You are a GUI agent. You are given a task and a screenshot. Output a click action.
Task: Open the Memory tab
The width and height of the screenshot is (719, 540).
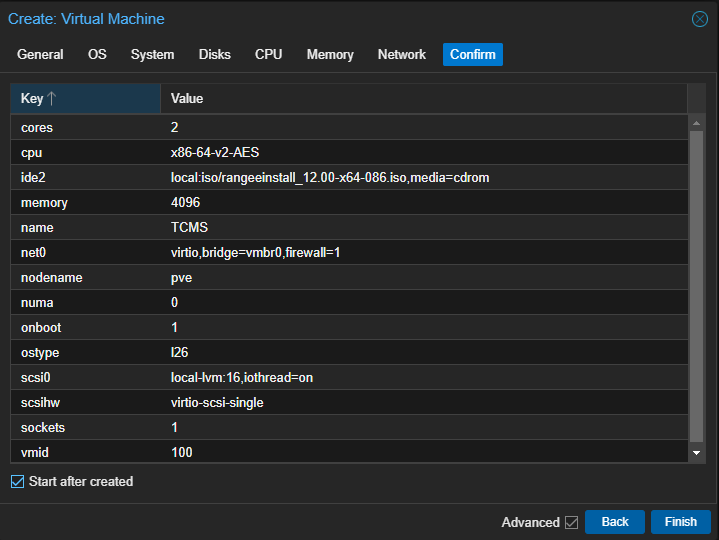click(x=330, y=55)
